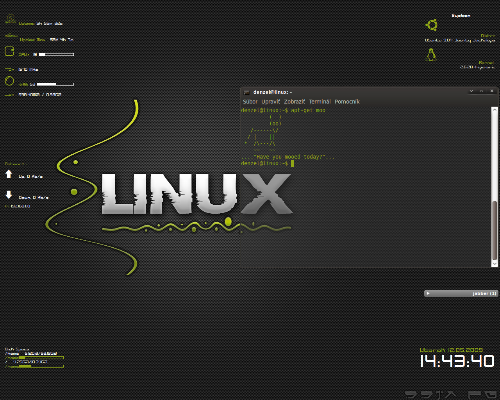Maximize the terminal window

pos(481,91)
